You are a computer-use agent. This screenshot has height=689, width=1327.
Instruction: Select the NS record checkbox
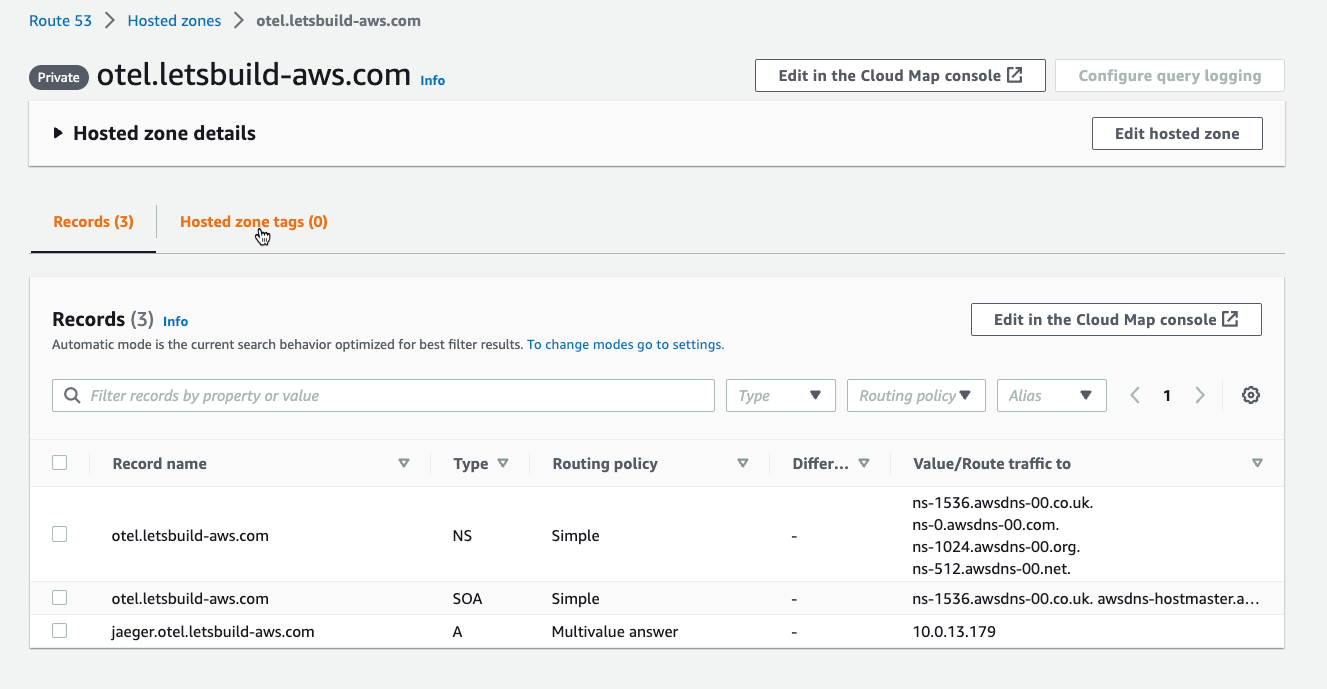(x=60, y=534)
